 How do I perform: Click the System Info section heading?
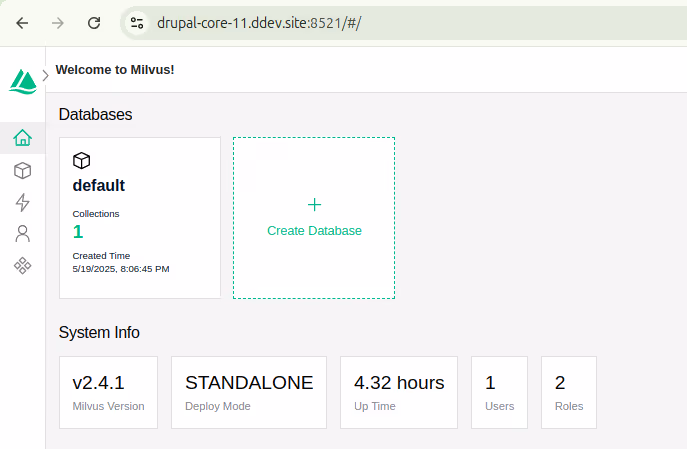(99, 332)
